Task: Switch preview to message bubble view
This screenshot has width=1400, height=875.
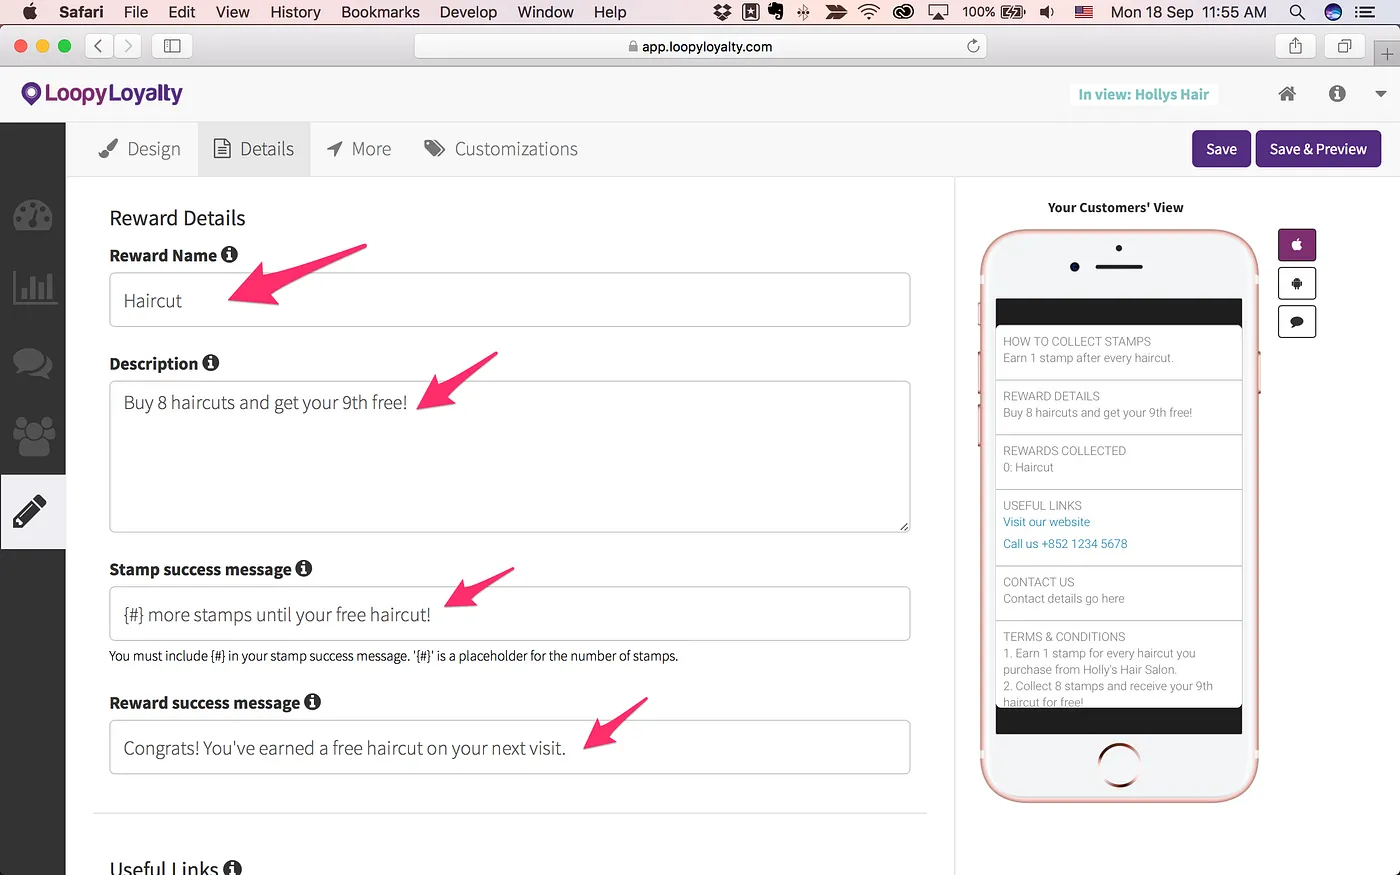Action: tap(1297, 322)
